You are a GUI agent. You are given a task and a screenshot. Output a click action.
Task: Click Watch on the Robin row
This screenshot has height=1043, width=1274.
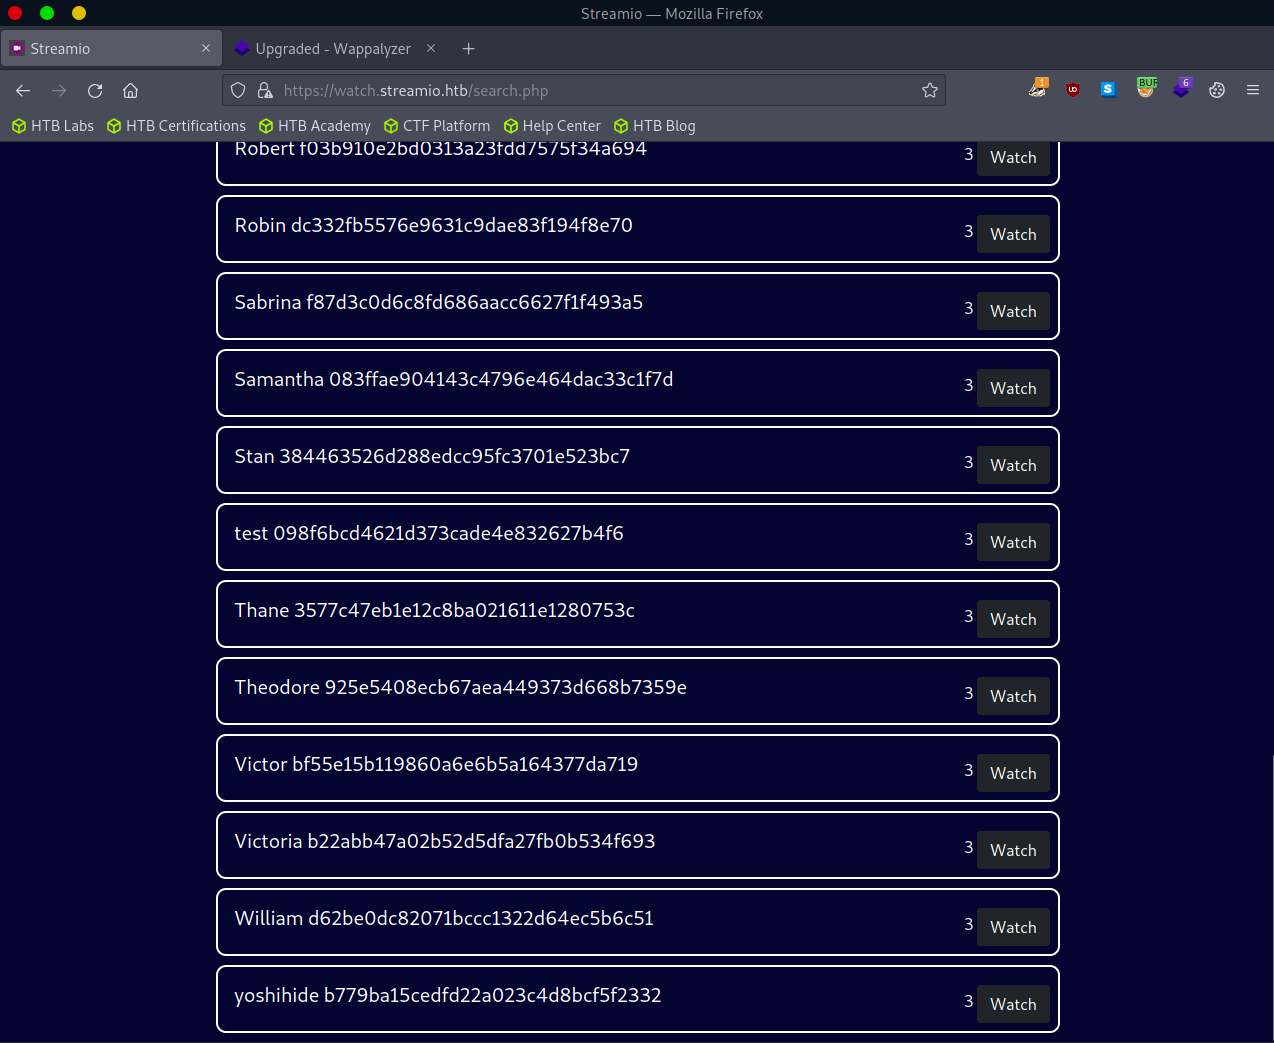click(x=1013, y=234)
